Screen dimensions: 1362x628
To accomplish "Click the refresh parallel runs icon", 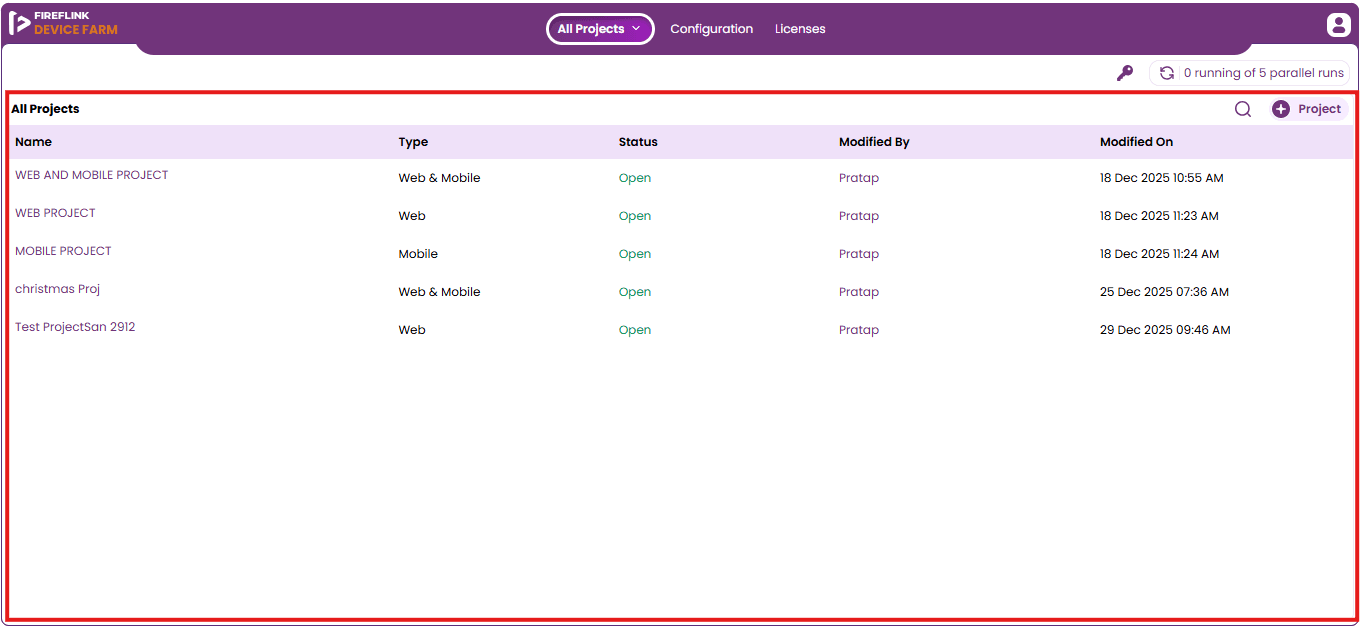I will tap(1166, 73).
